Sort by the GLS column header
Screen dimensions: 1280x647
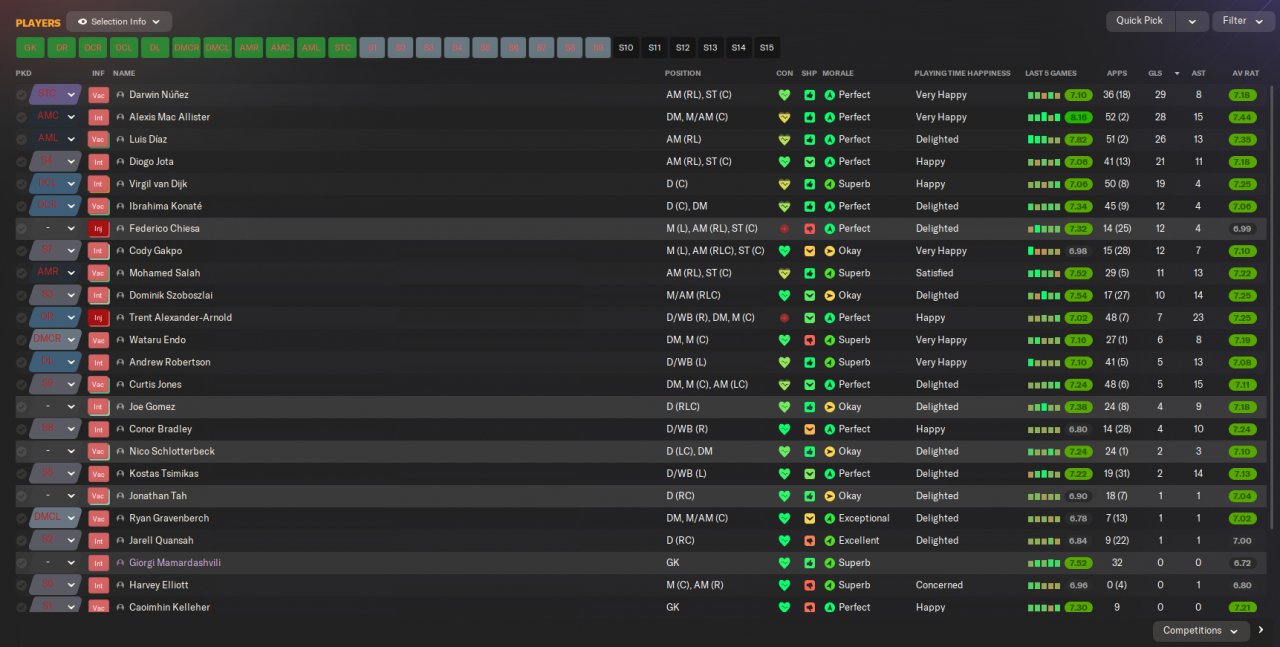[1155, 73]
